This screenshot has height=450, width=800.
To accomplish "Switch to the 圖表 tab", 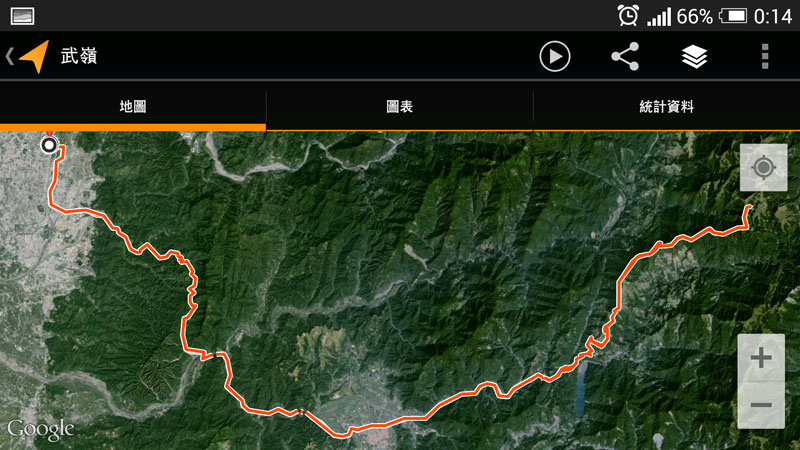I will click(399, 107).
